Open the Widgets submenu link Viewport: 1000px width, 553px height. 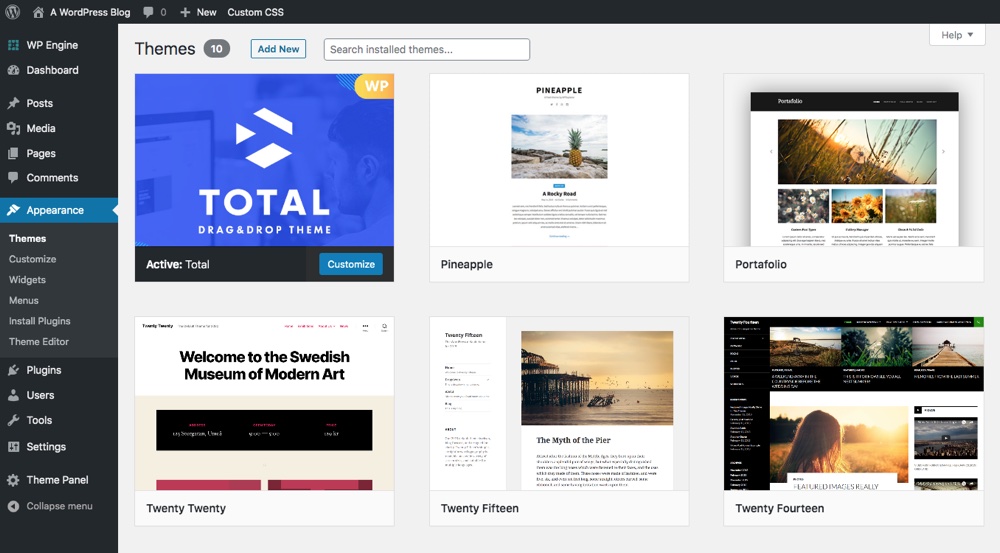27,279
